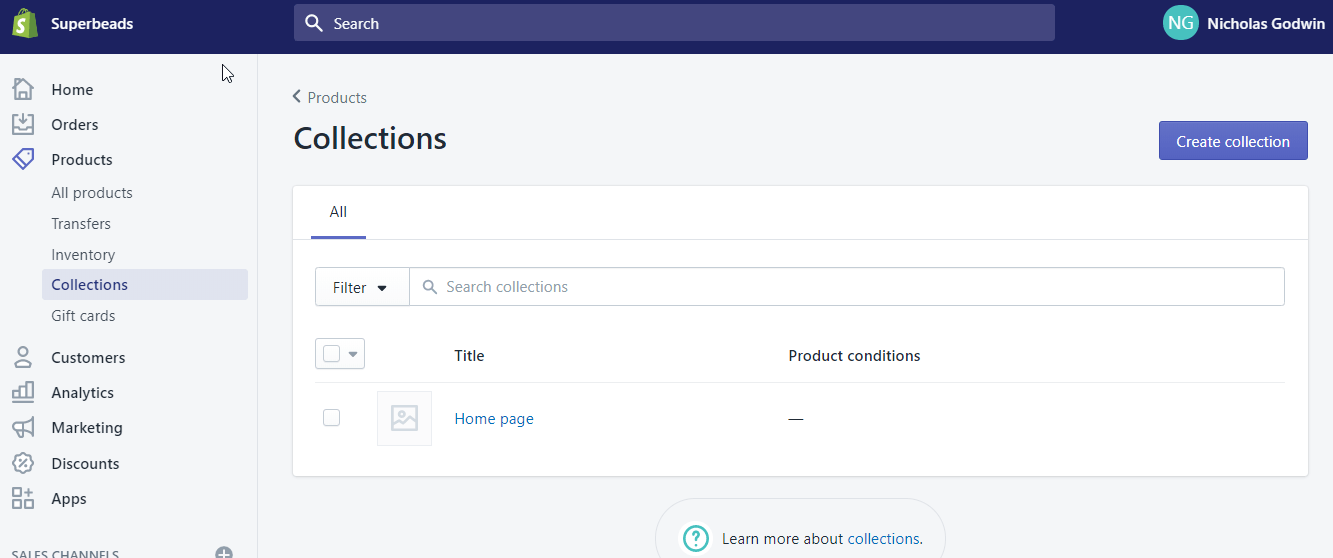Click the Discounts percent badge icon
The image size is (1333, 558).
pos(23,463)
